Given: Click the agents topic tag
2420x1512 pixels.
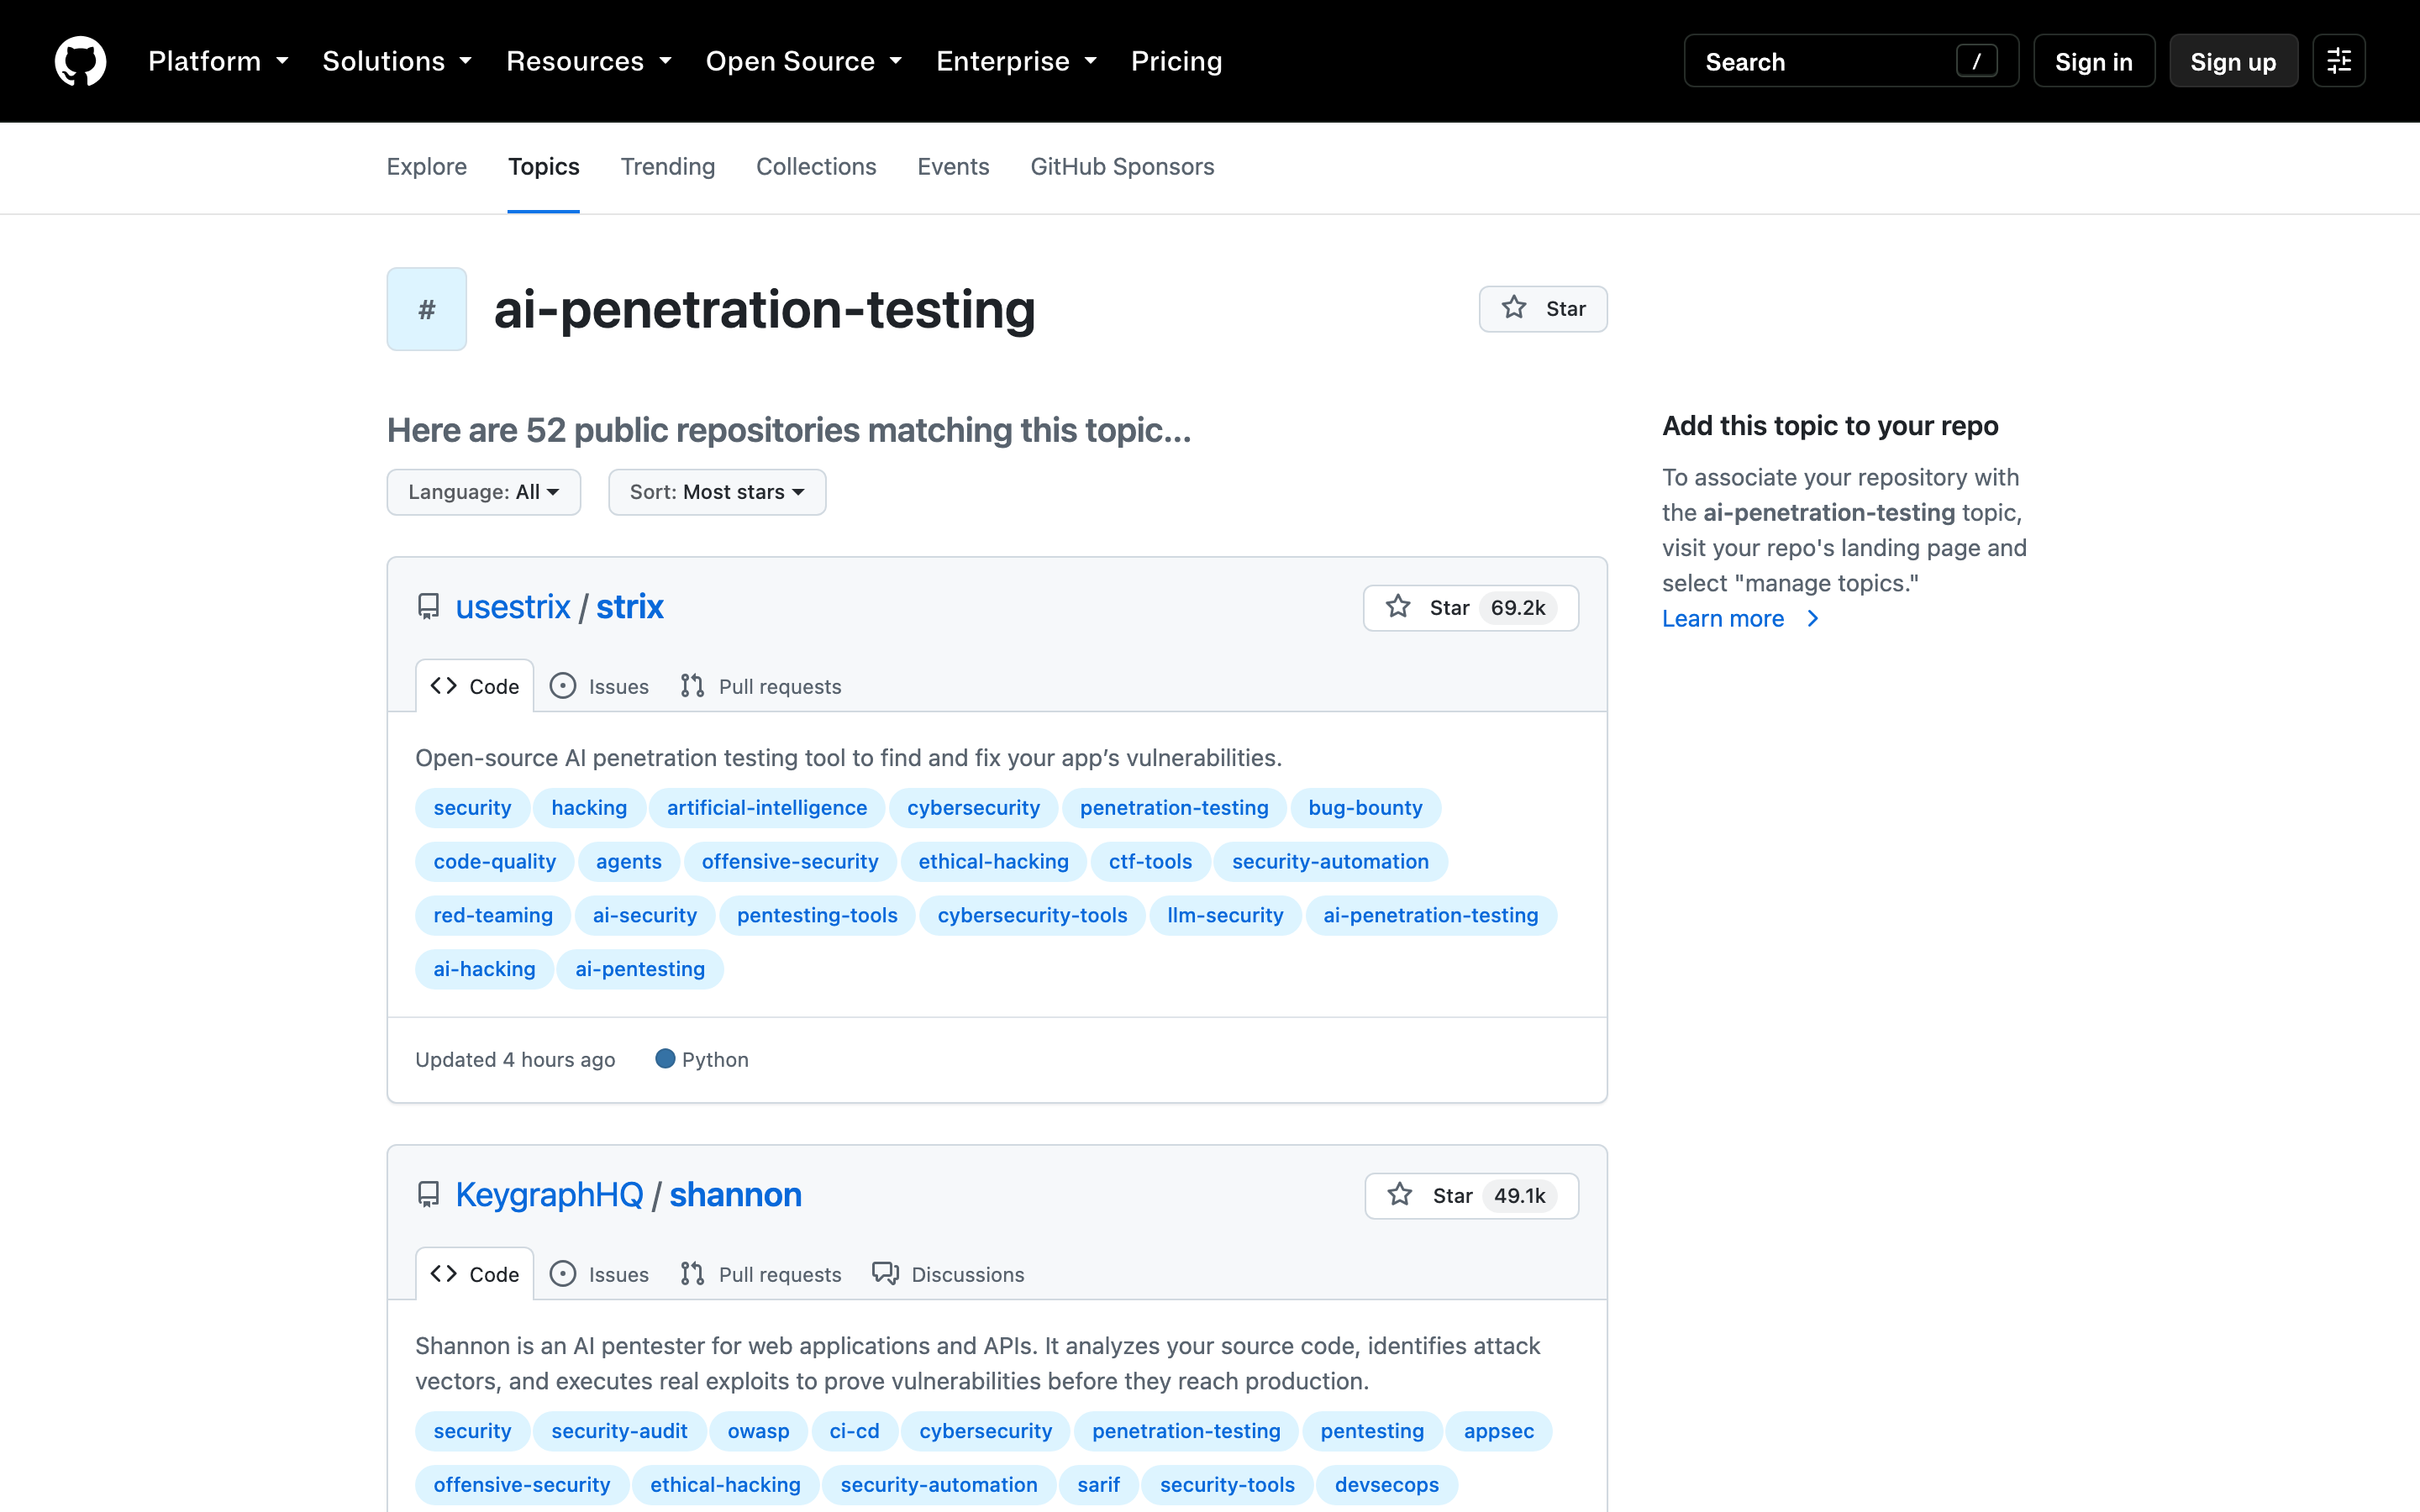Looking at the screenshot, I should tap(628, 862).
